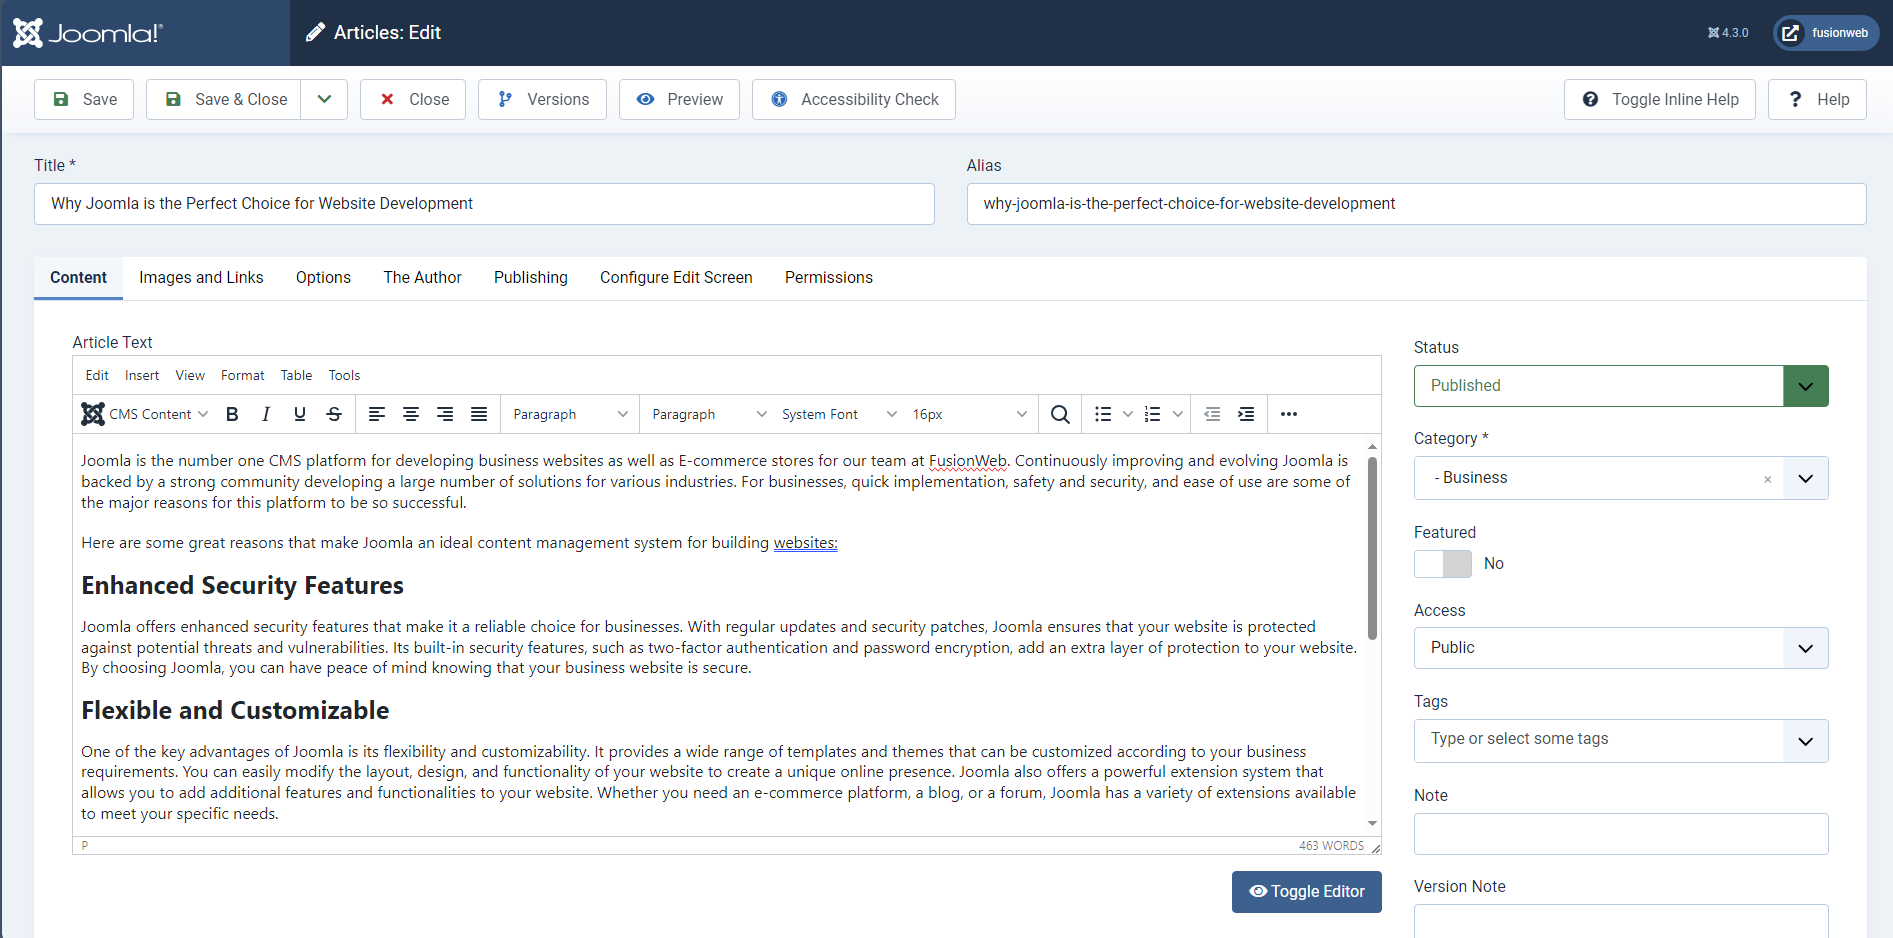Click into the Alias input field

(1415, 204)
